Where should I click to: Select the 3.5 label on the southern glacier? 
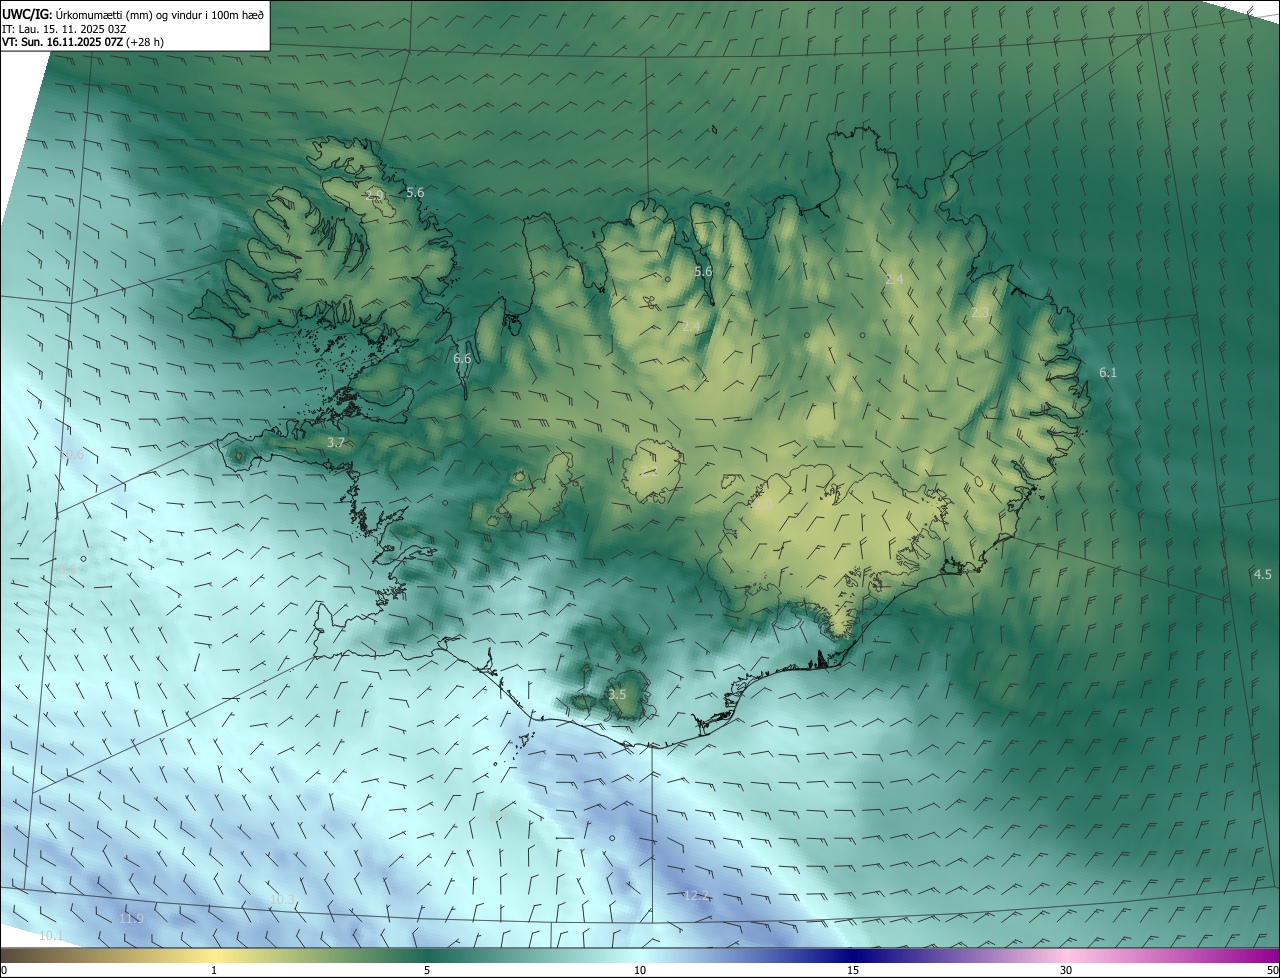617,694
